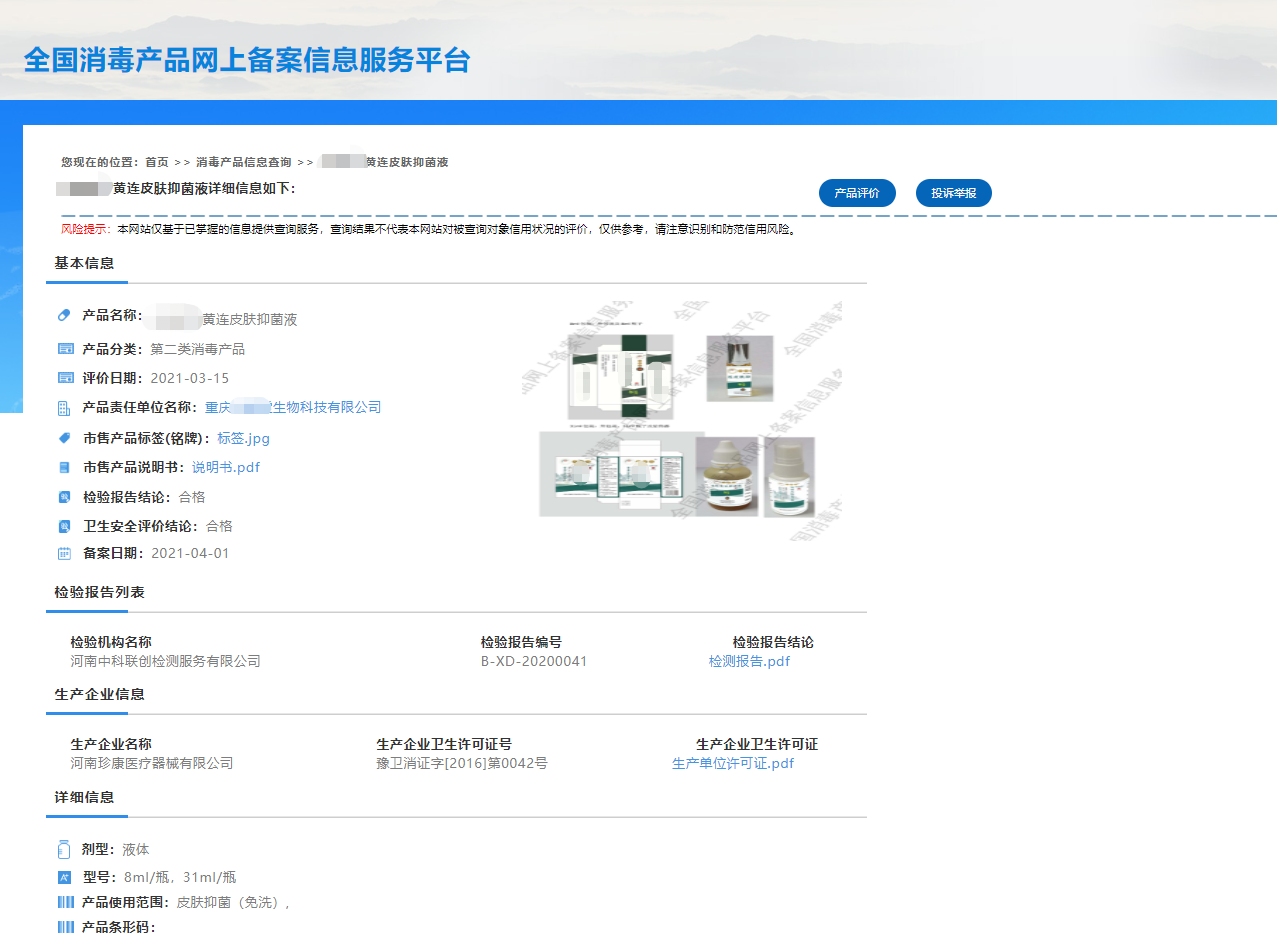1277x951 pixels.
Task: Open the 说明书.pdf manual
Action: (226, 467)
